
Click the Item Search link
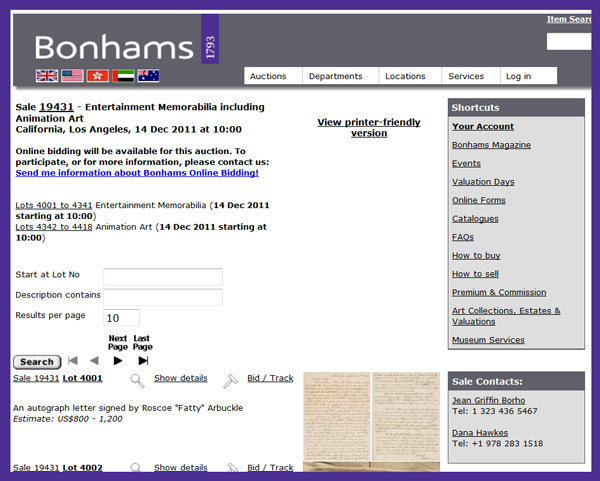(x=569, y=19)
